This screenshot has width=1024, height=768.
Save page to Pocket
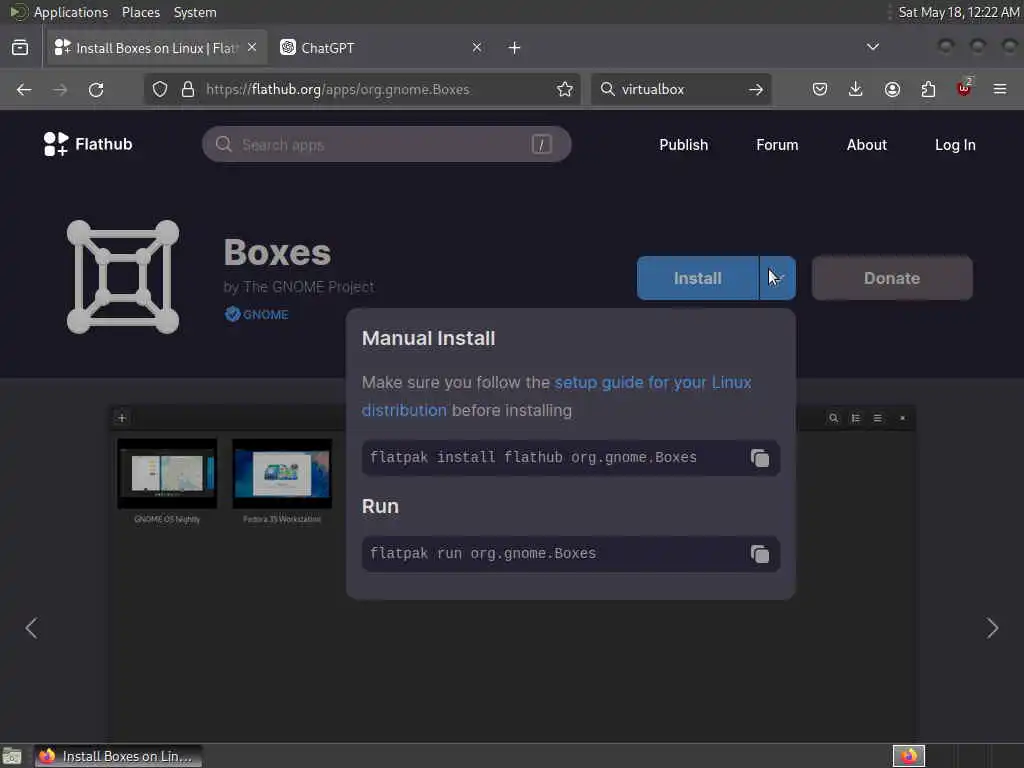(x=820, y=89)
